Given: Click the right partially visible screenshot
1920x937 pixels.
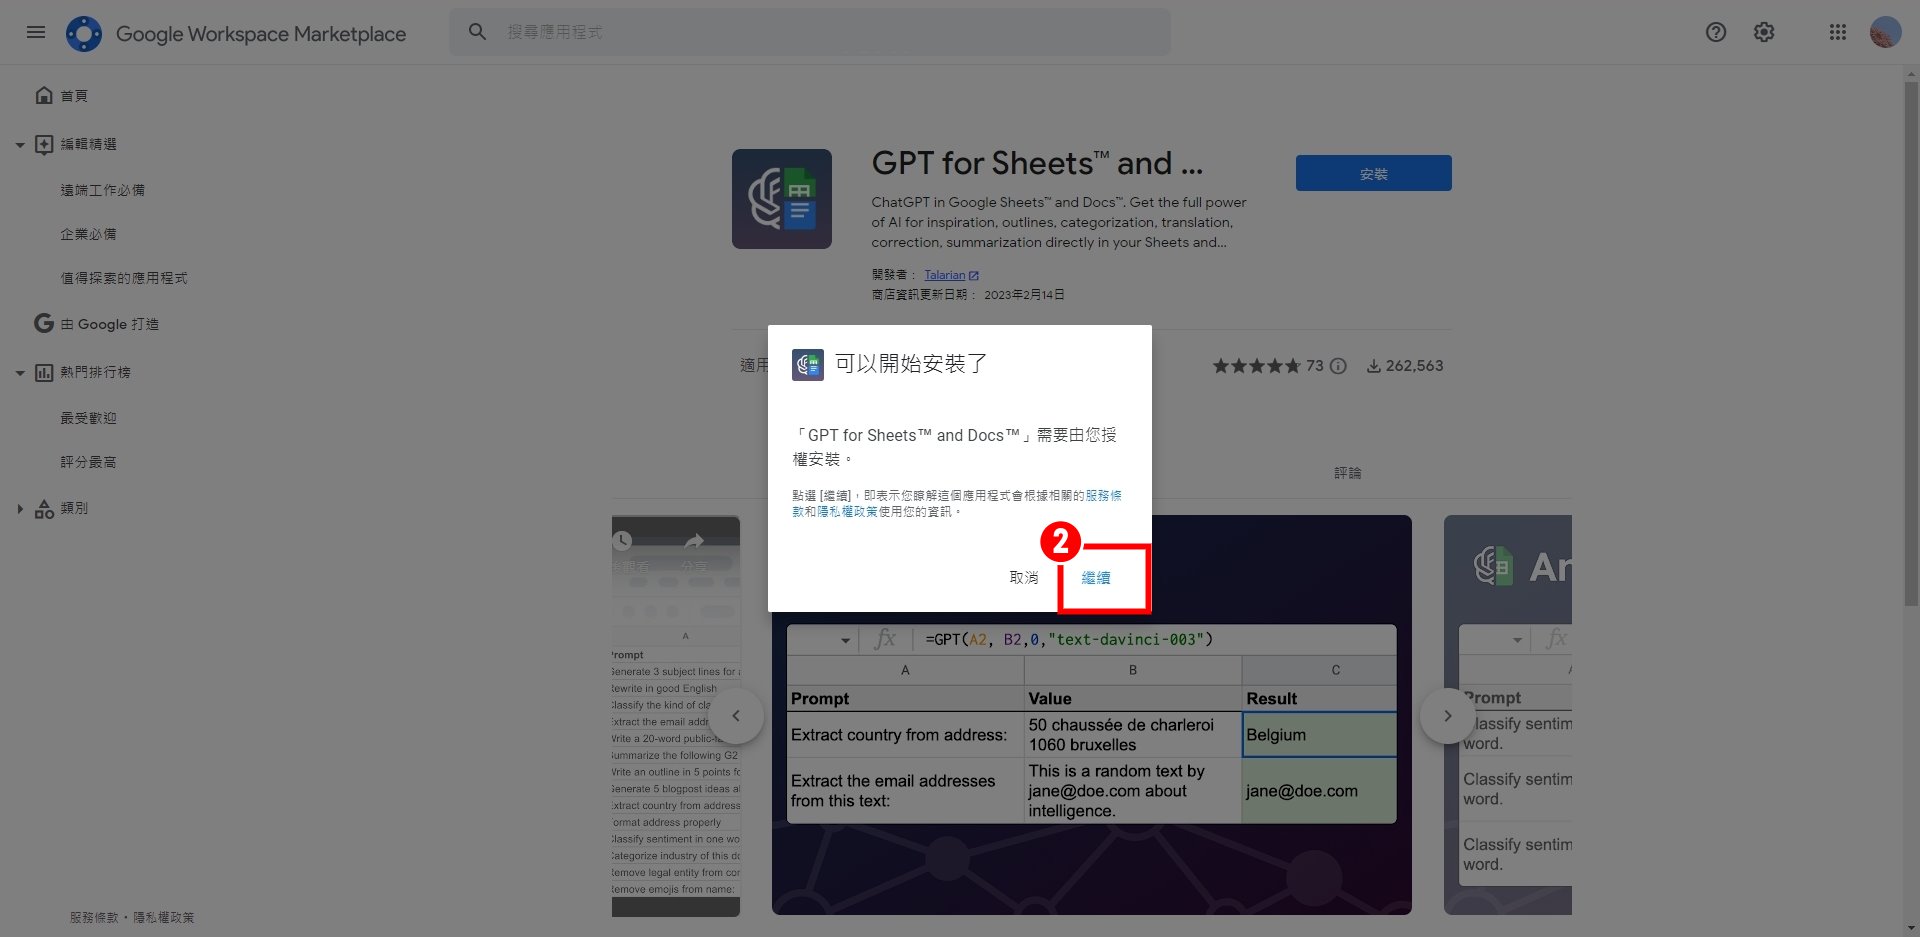Looking at the screenshot, I should (1508, 716).
